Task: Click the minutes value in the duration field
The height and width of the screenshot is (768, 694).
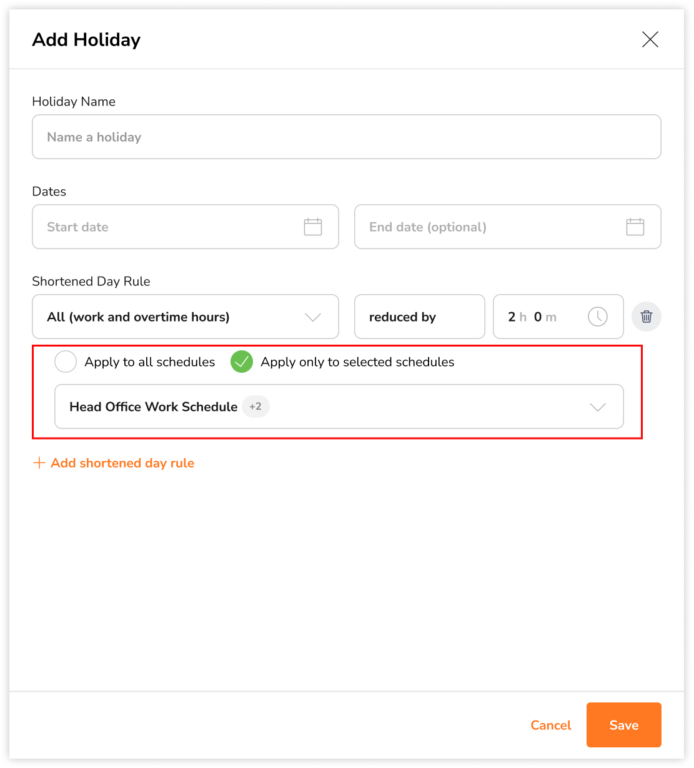Action: [539, 317]
